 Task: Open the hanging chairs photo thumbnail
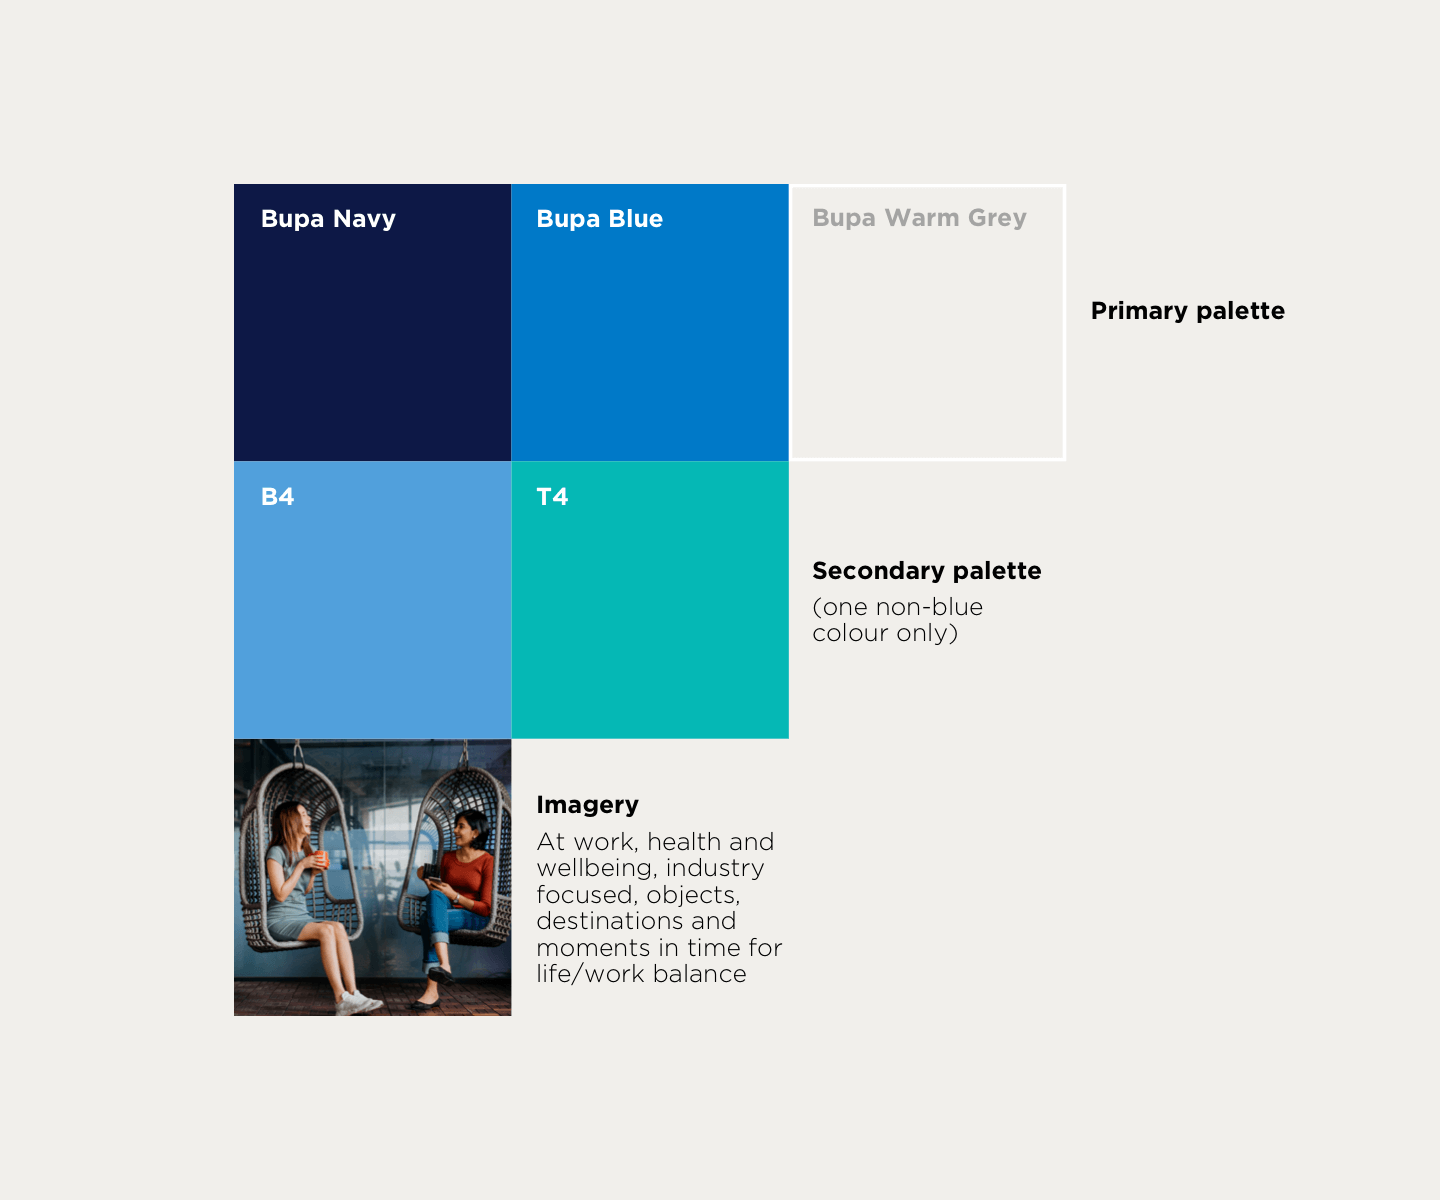tap(372, 878)
